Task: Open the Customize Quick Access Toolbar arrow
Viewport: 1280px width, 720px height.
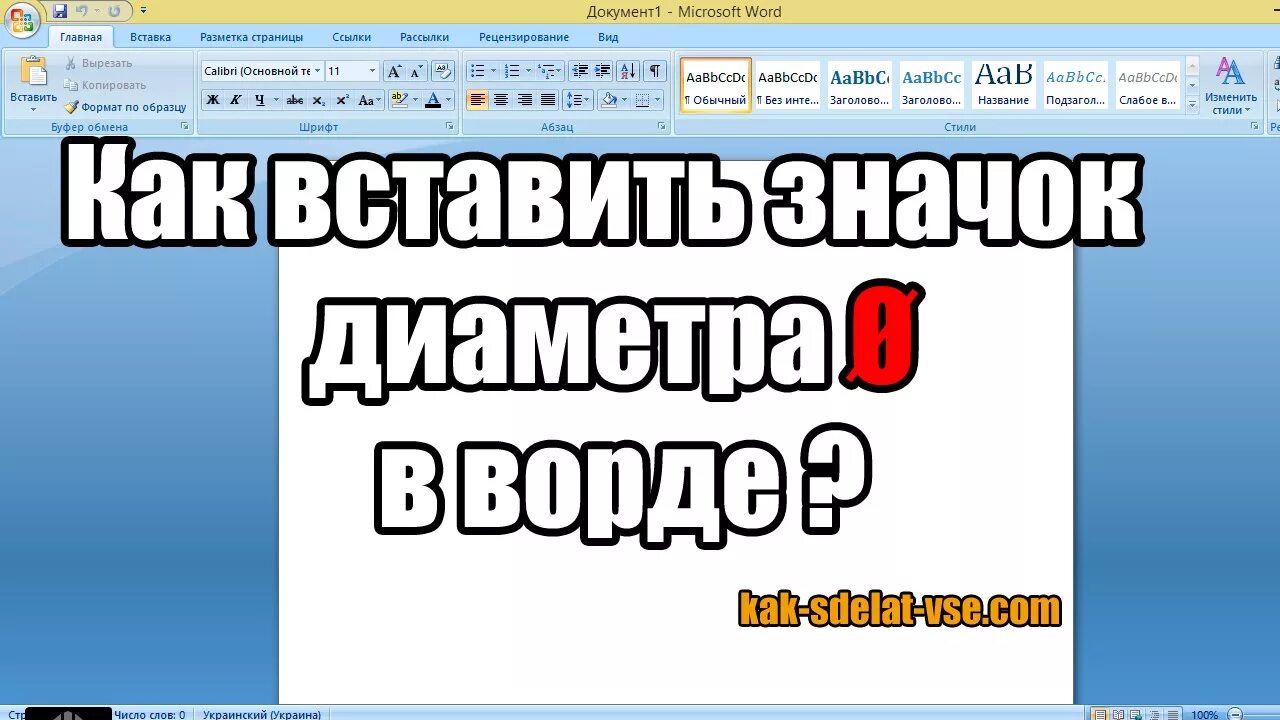Action: coord(144,11)
